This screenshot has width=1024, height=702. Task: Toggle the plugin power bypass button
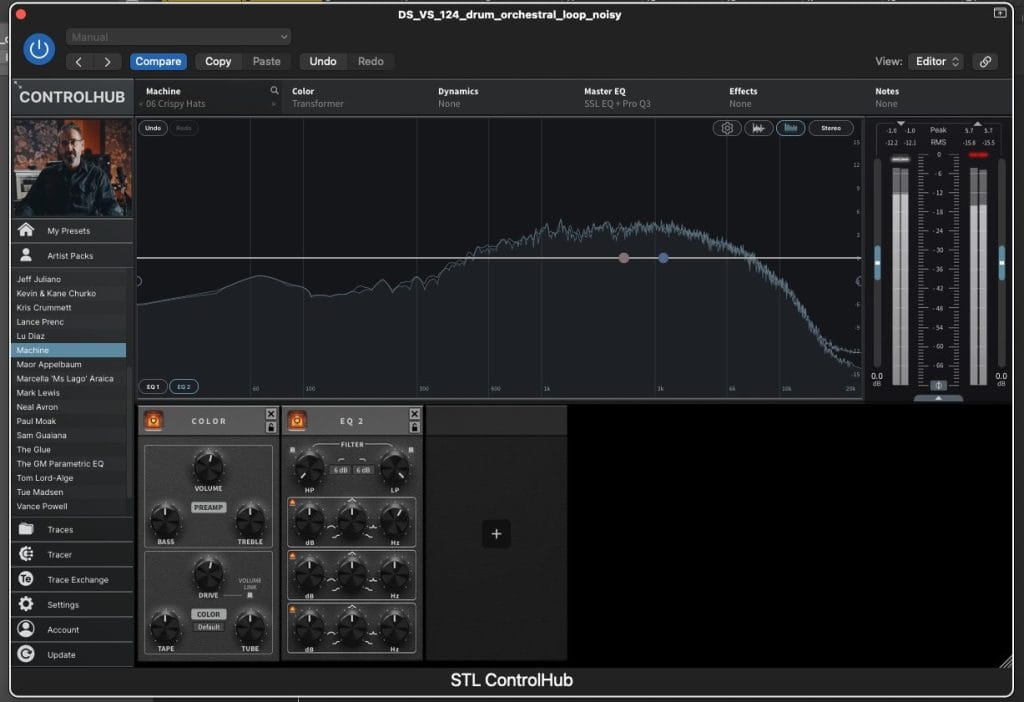(x=39, y=49)
